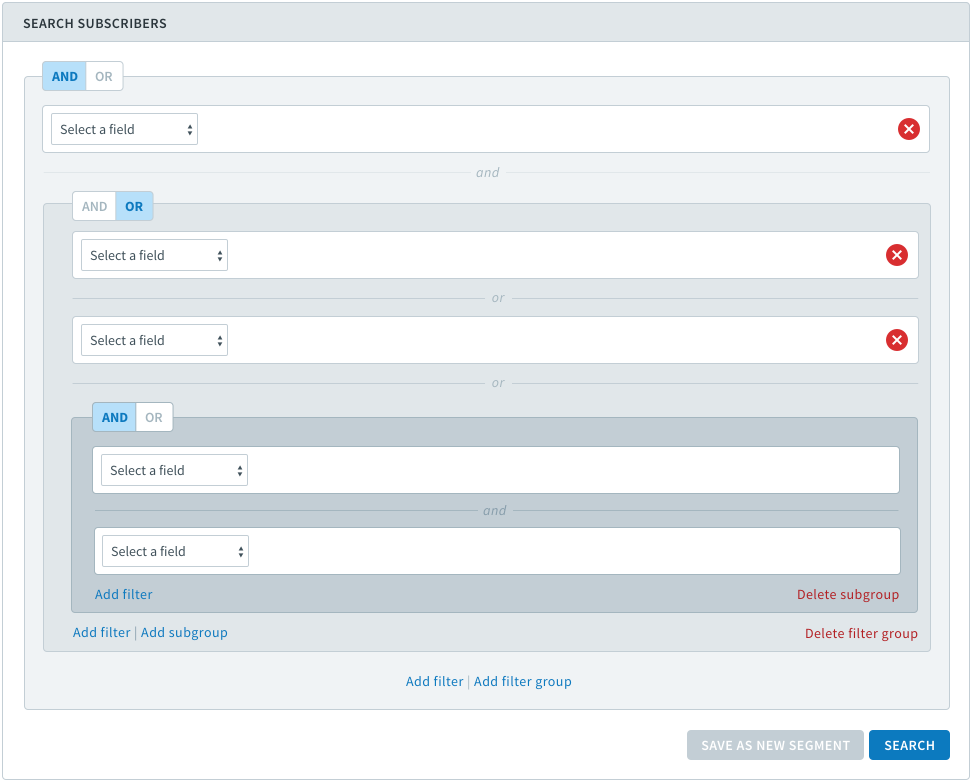Remove the top-level filter with red X

(x=908, y=129)
